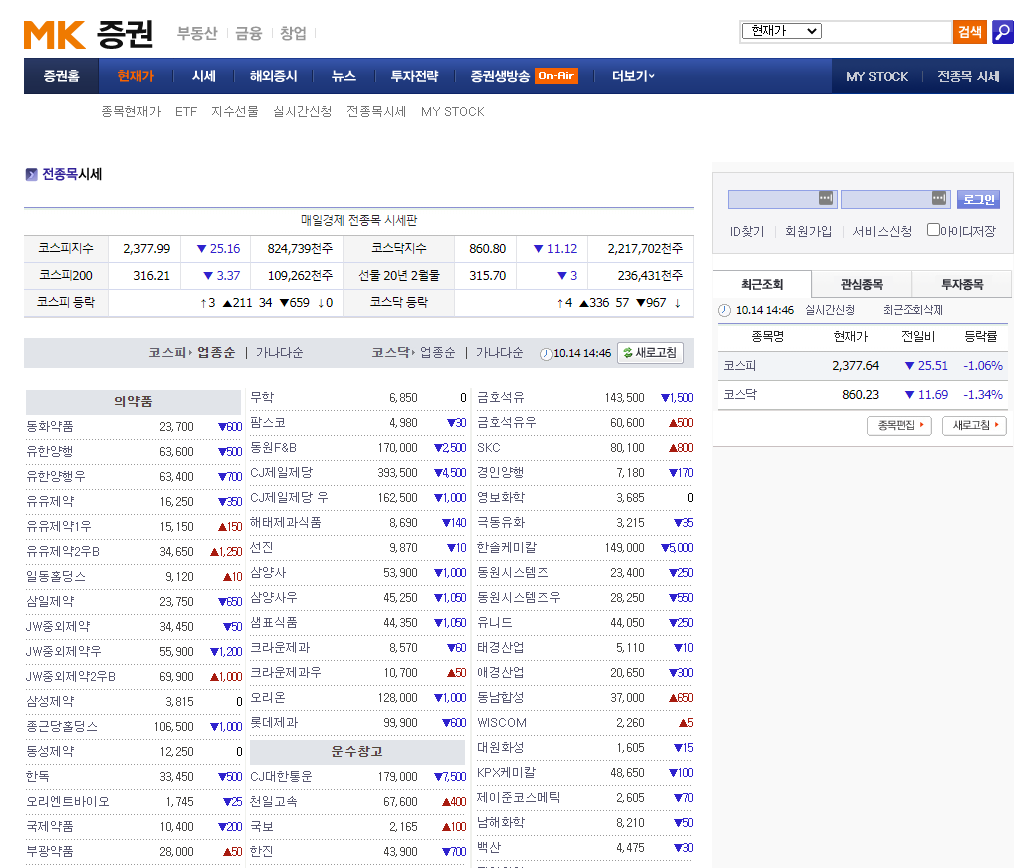Click the 서비스신청 link
This screenshot has height=868, width=1026.
click(x=882, y=232)
